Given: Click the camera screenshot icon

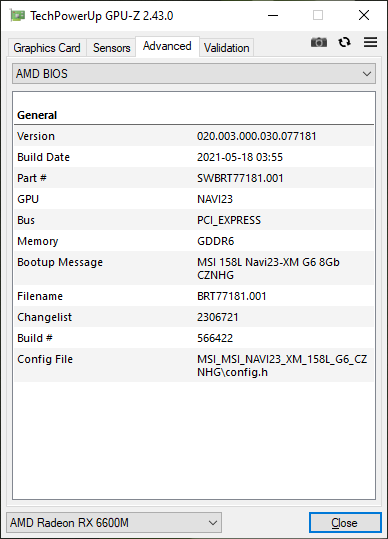Looking at the screenshot, I should point(319,42).
